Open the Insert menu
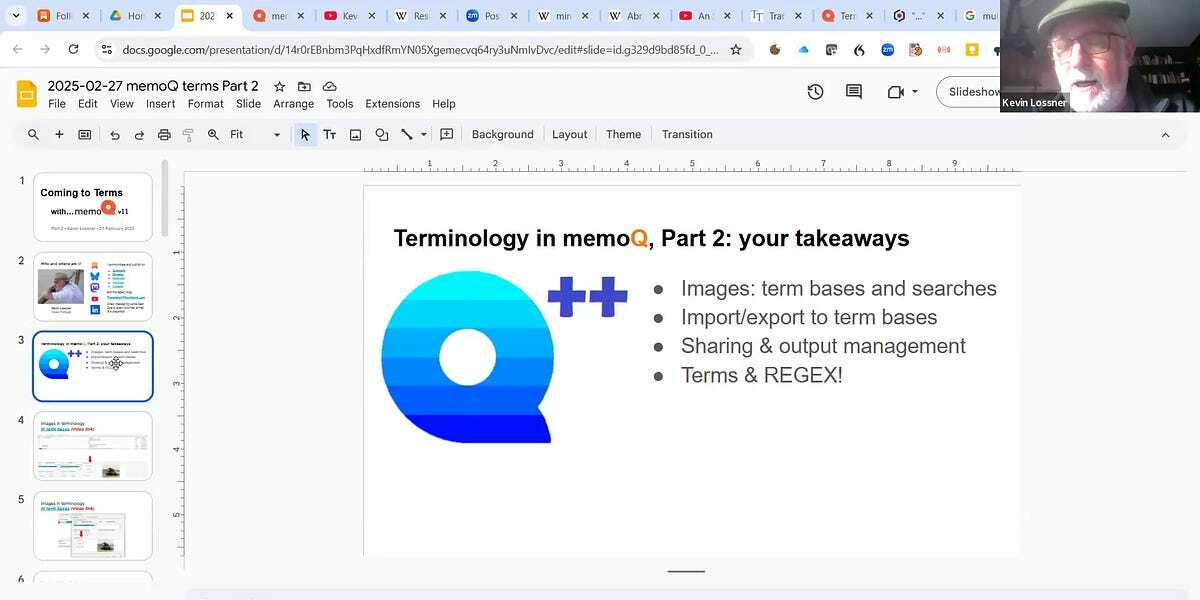 (161, 104)
